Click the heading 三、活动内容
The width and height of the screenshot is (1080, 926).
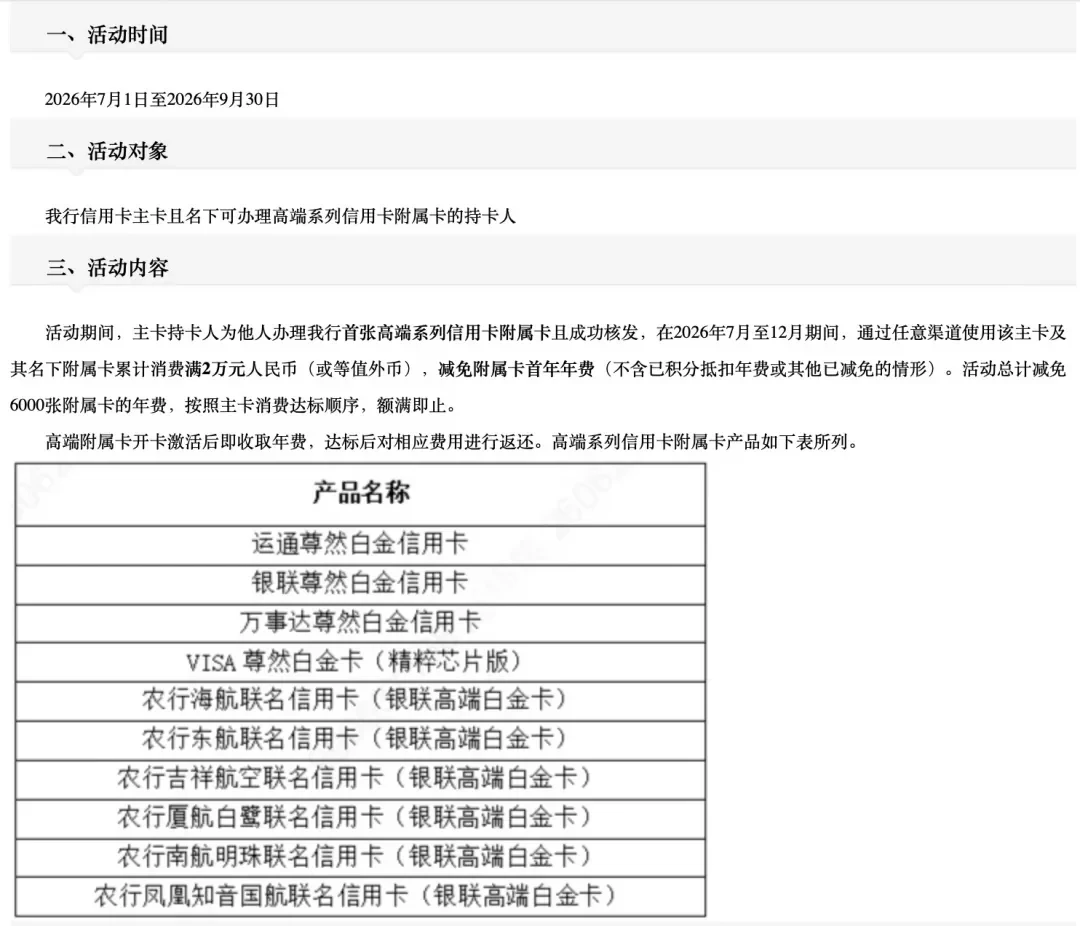[x=107, y=267]
